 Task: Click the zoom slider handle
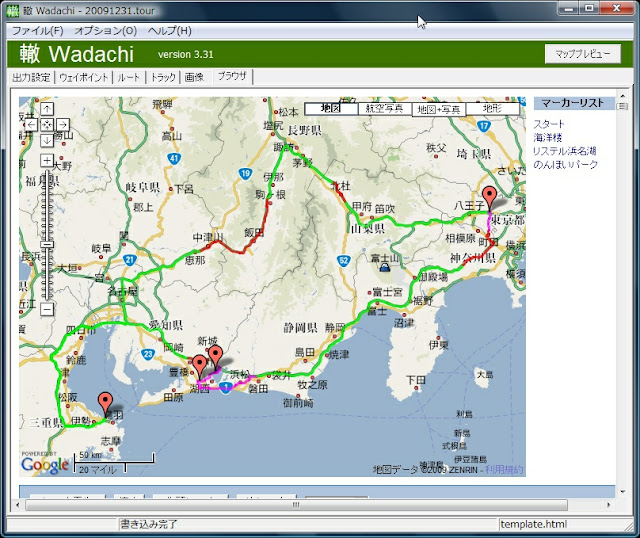[x=47, y=245]
